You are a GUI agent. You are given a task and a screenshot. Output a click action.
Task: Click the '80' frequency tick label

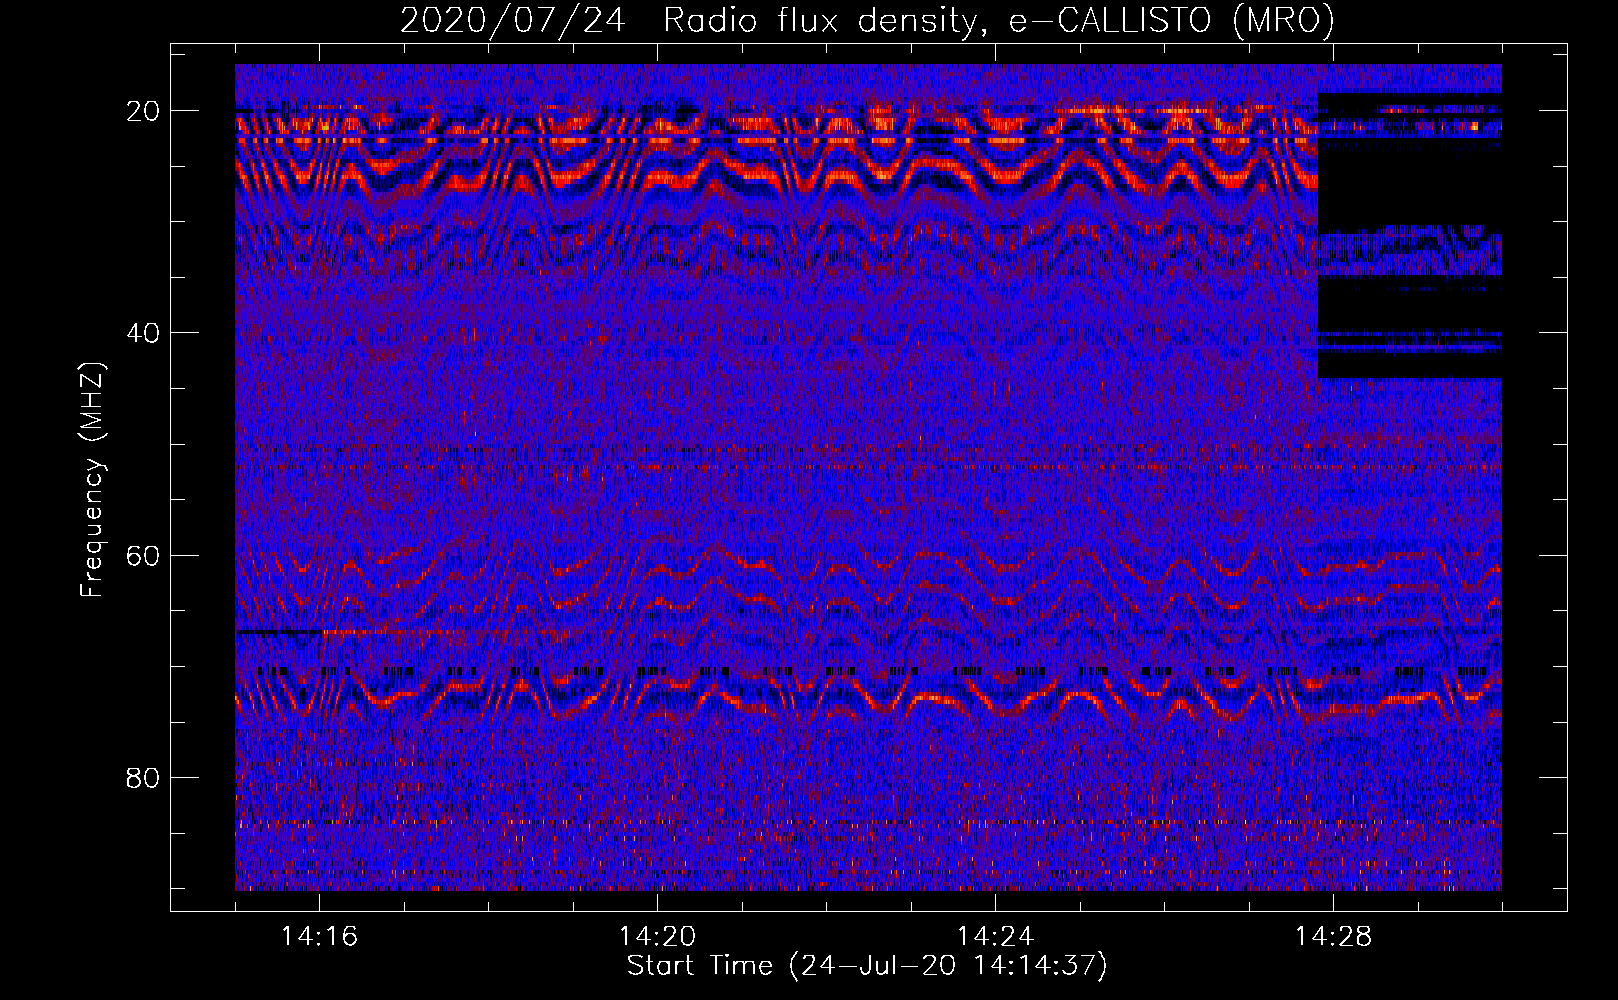point(144,778)
